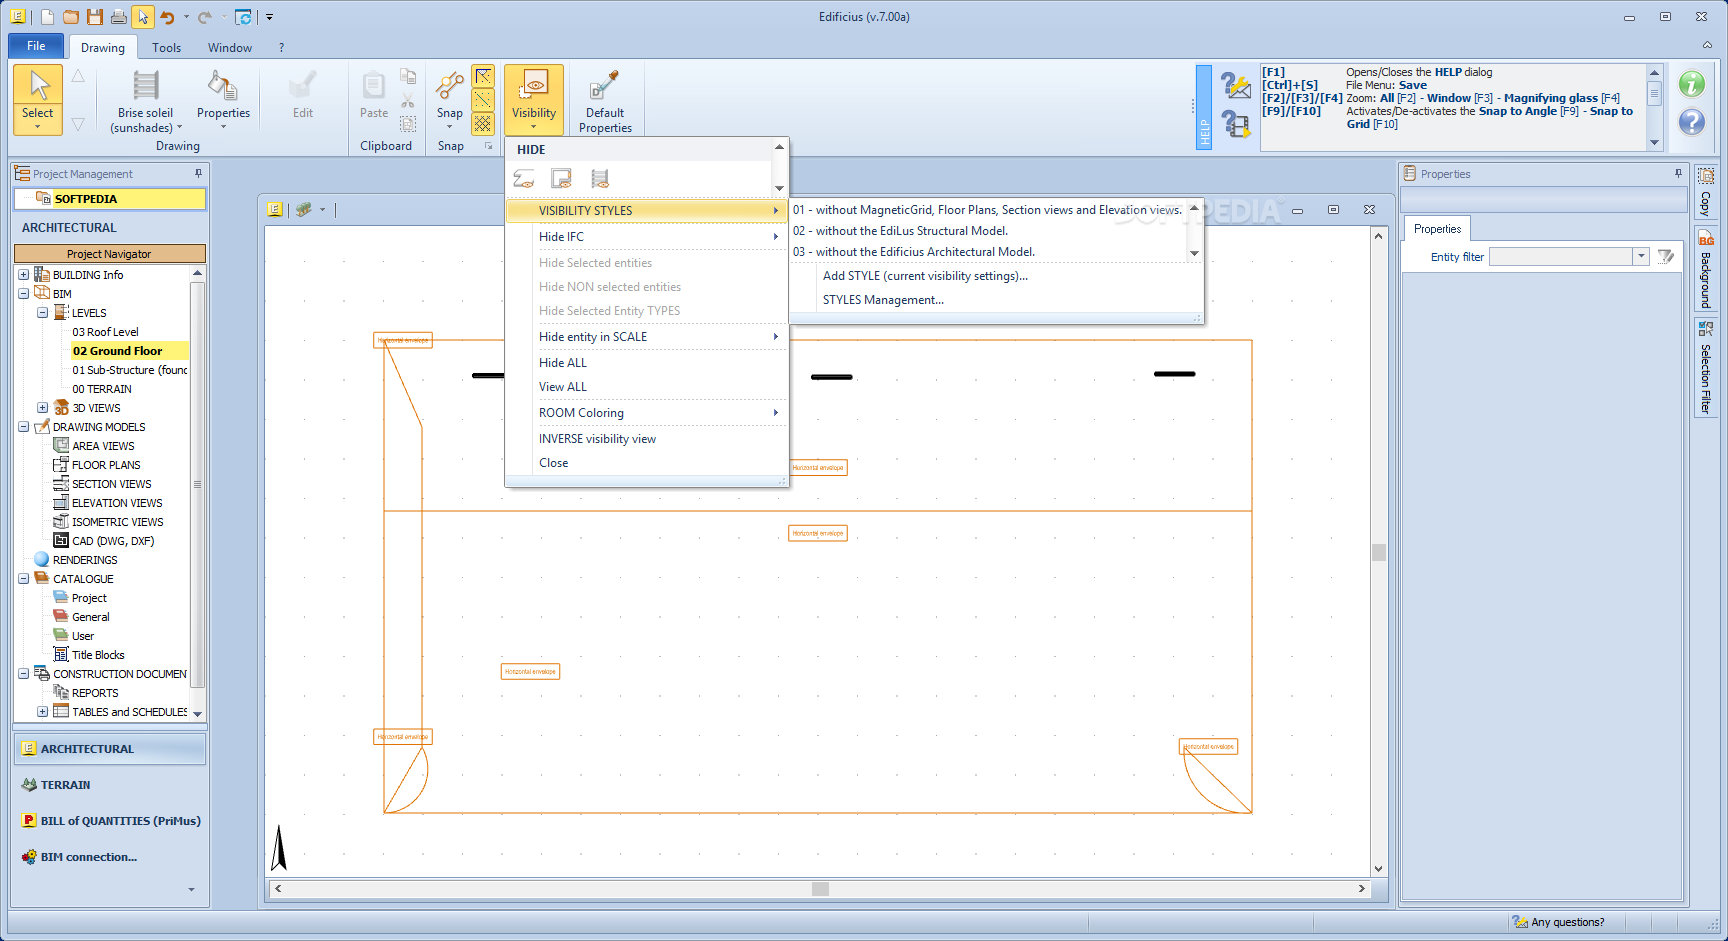Collapse the DRAWING MODELS tree node
Viewport: 1728px width, 941px height.
23,427
